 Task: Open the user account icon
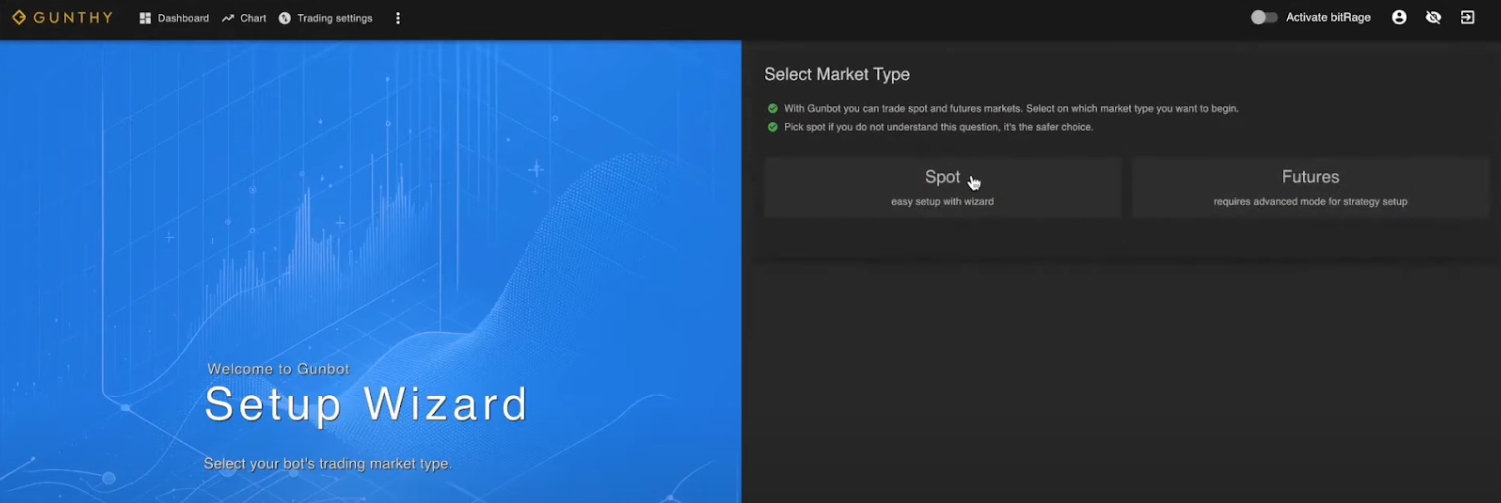click(x=1399, y=18)
